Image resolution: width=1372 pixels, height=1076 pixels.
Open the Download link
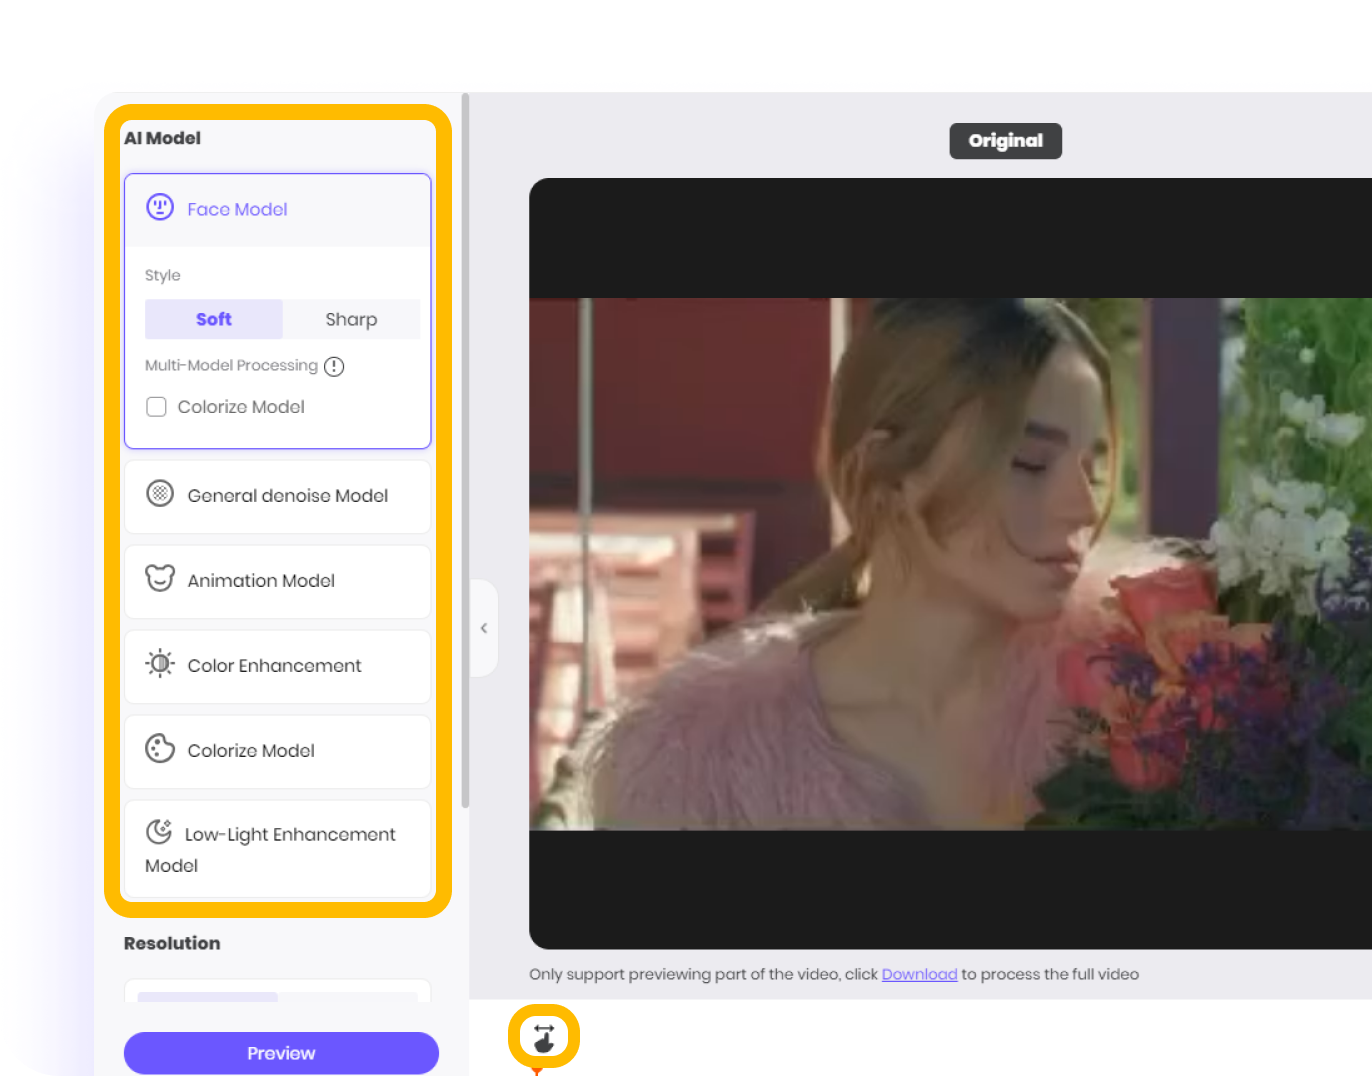919,974
